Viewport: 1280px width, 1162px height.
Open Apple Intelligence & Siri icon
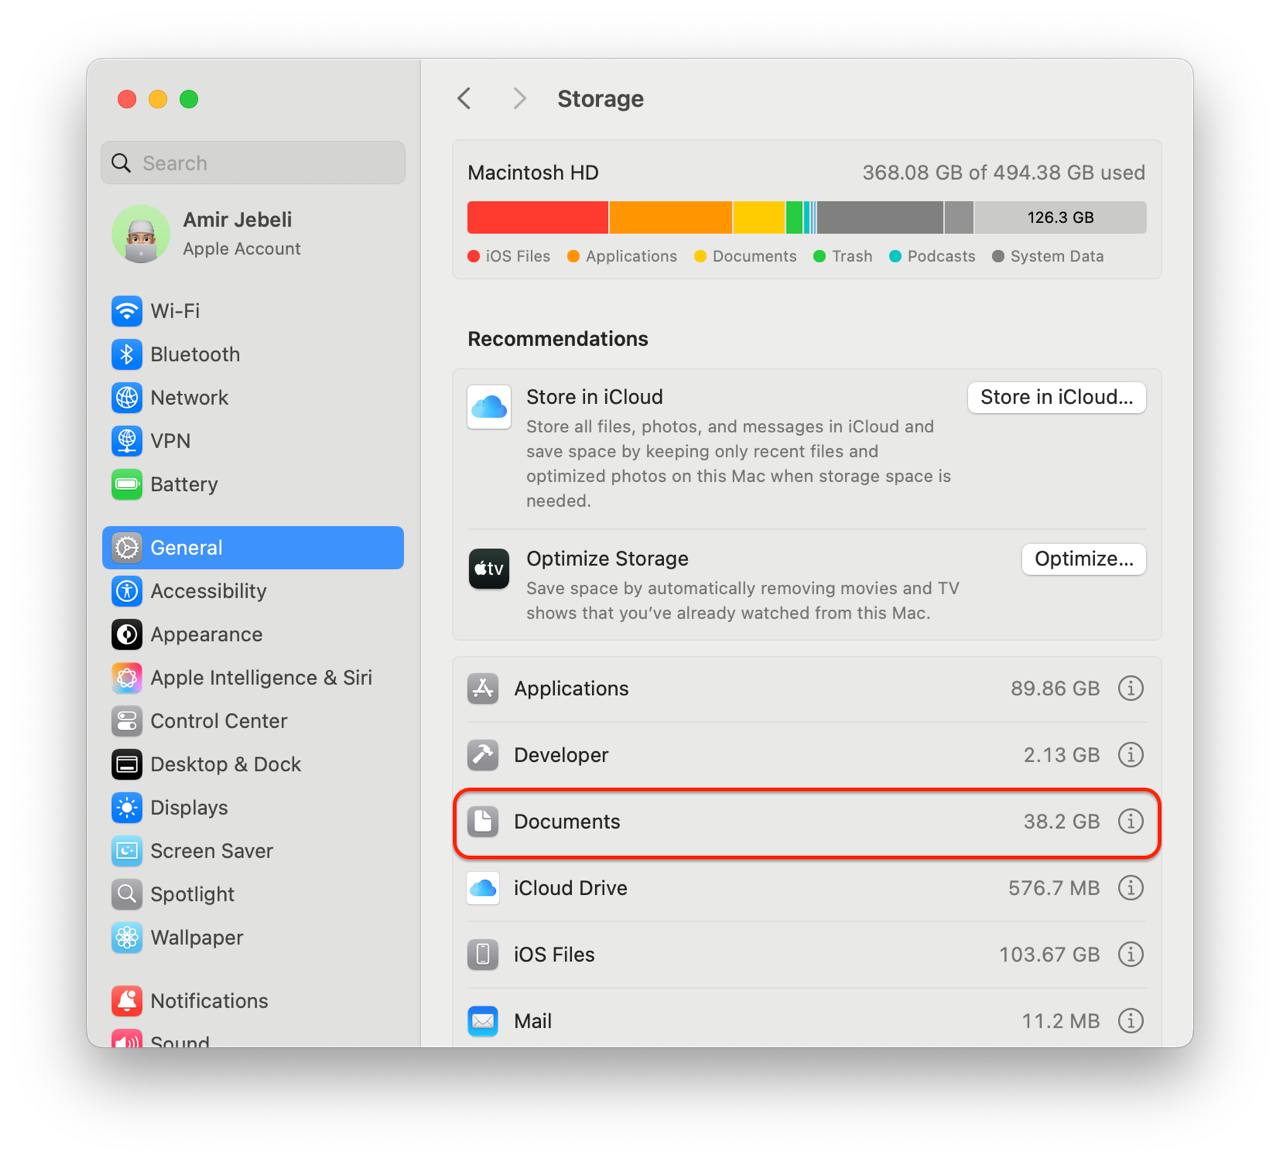pos(127,678)
